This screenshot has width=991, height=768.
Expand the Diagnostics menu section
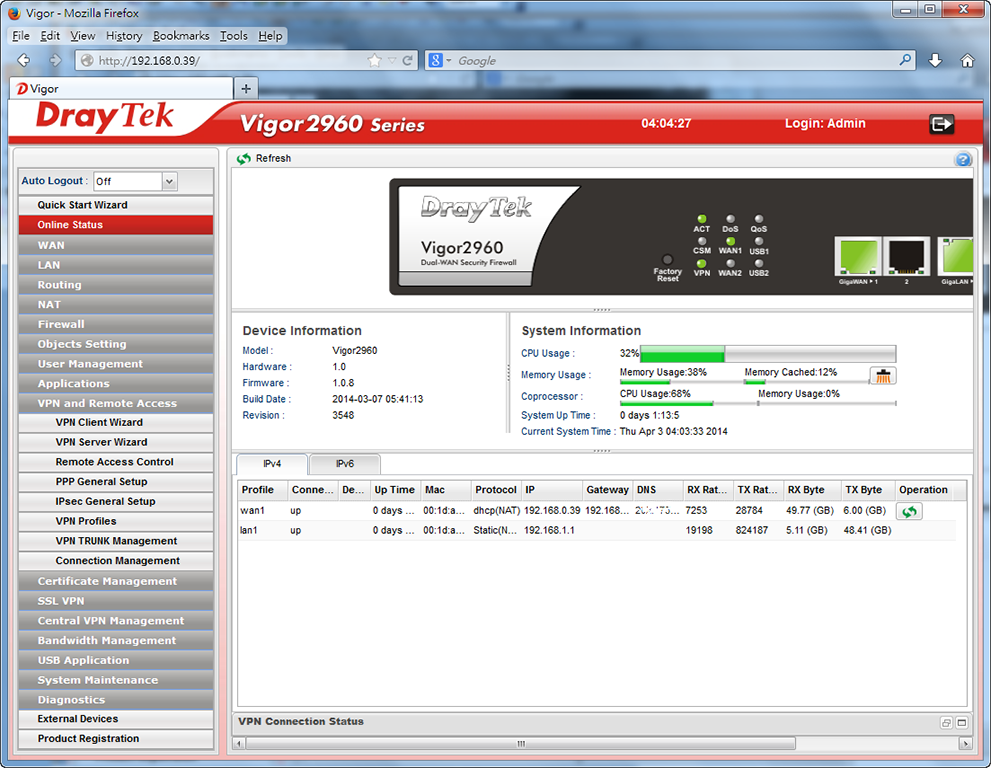pyautogui.click(x=116, y=700)
